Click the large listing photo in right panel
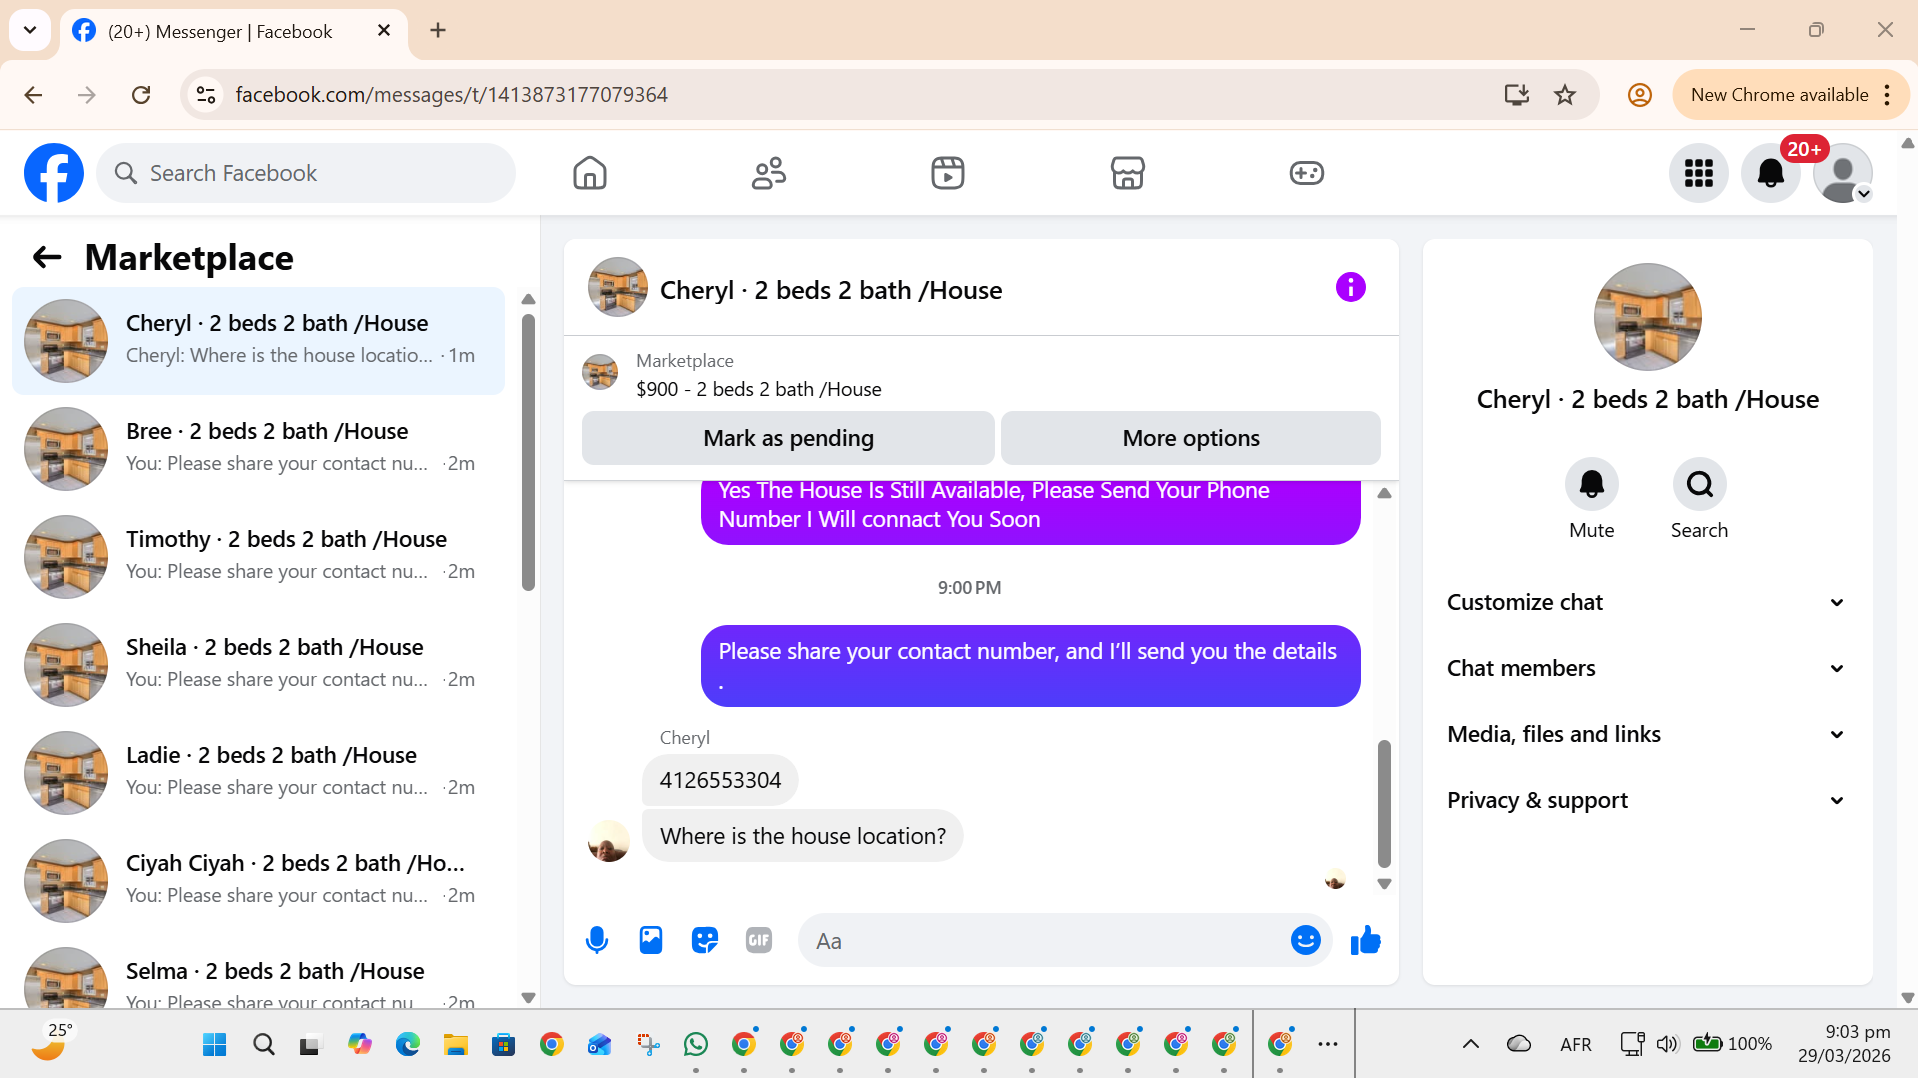The width and height of the screenshot is (1918, 1078). 1647,317
